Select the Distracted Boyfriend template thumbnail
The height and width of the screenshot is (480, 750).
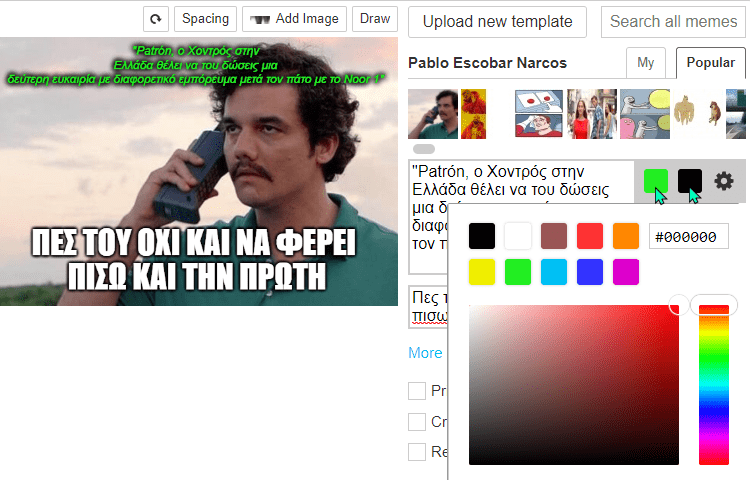592,114
